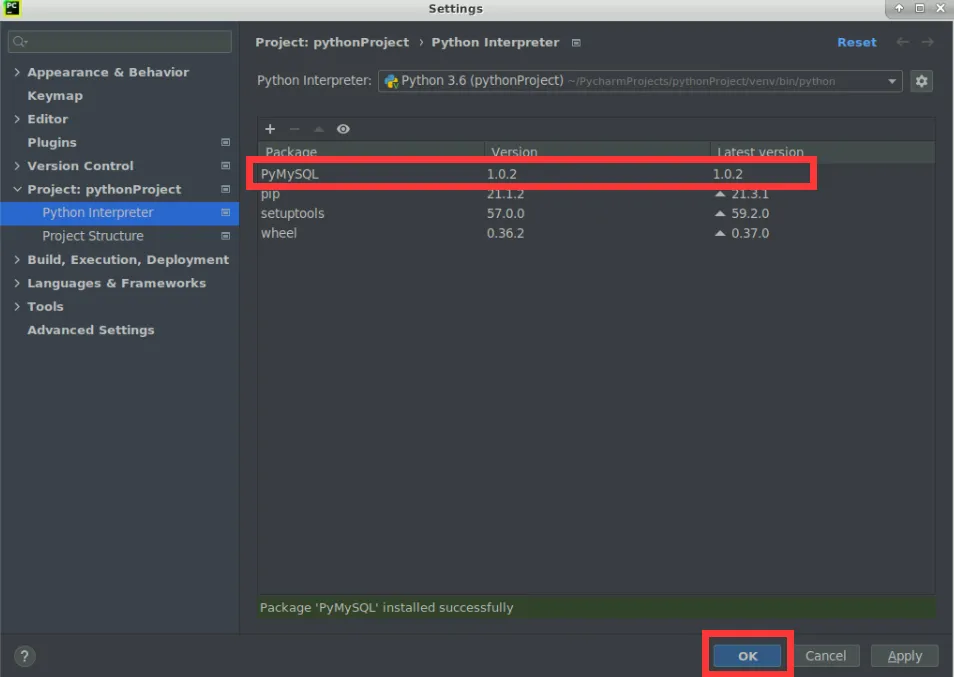Select Python Interpreter tree item

point(119,212)
